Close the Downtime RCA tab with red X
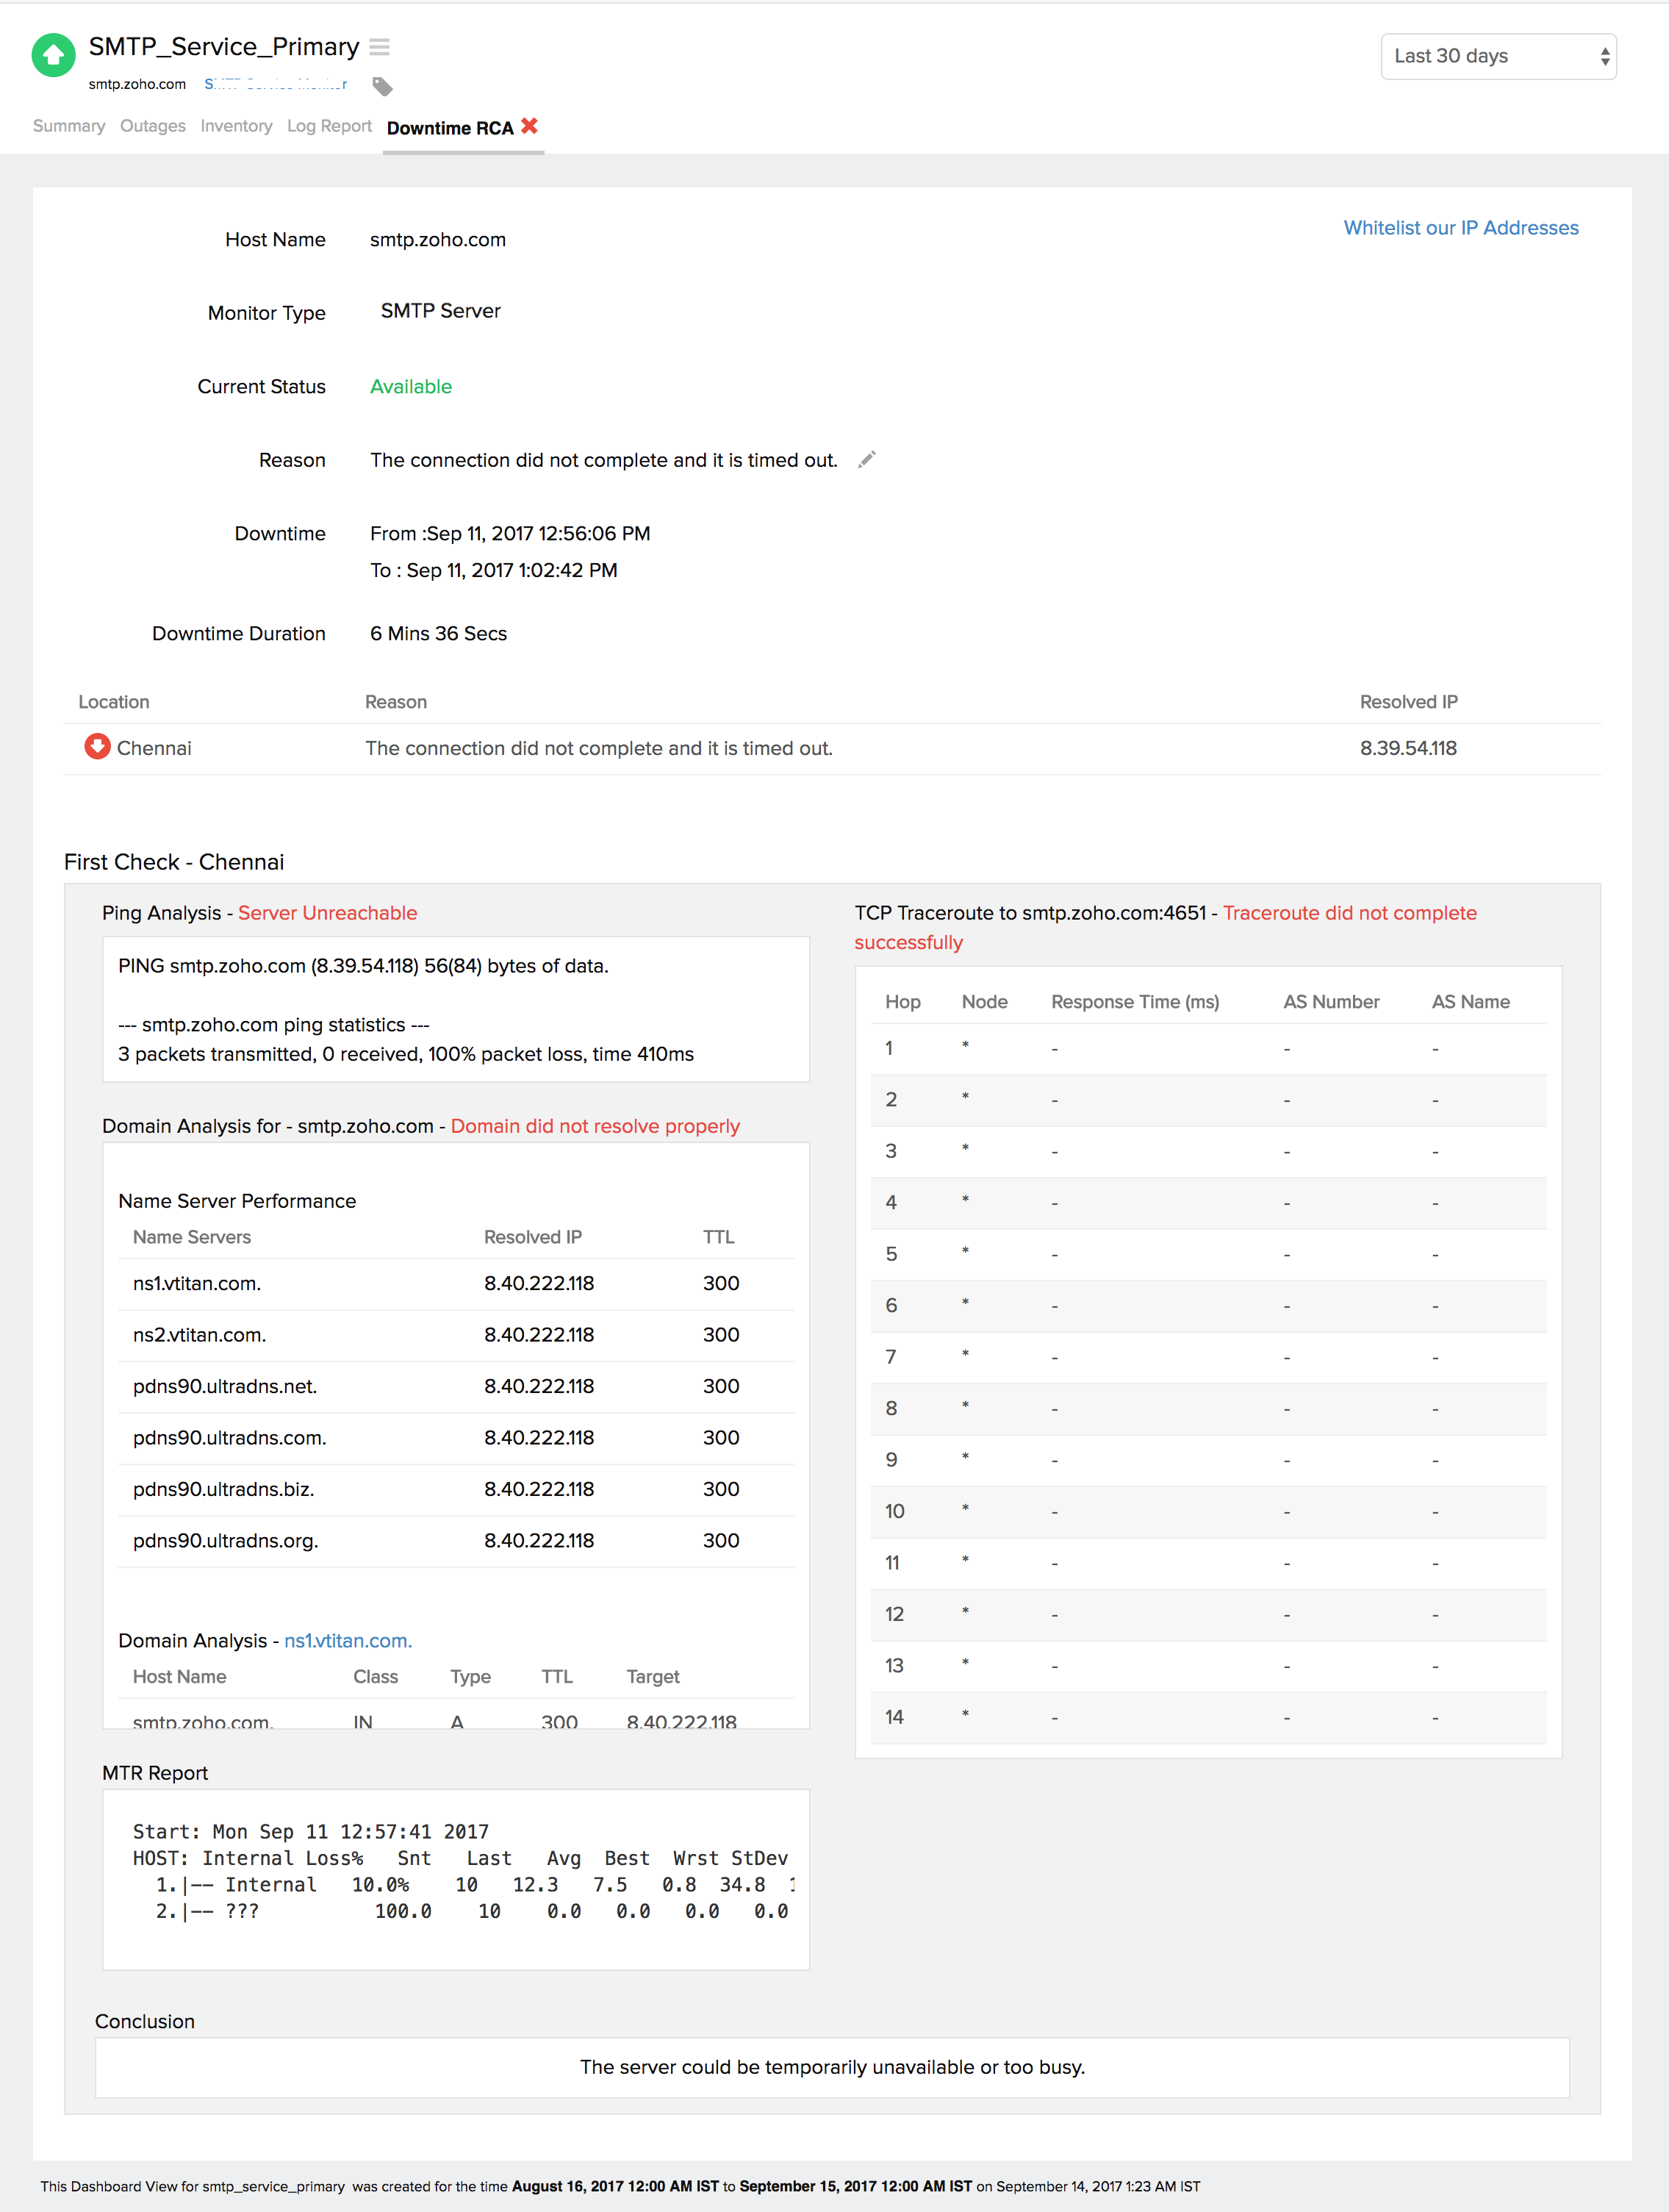1669x2212 pixels. [530, 126]
